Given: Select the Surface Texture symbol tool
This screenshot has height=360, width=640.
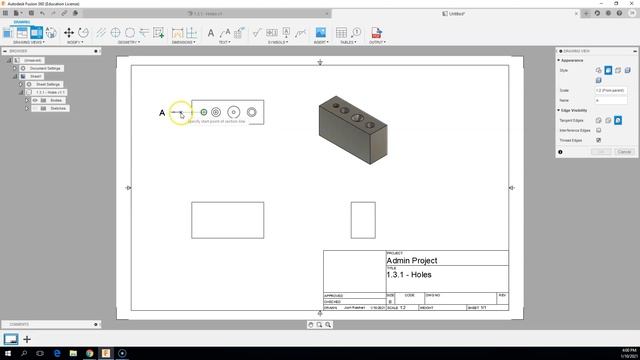Looking at the screenshot, I should (x=257, y=33).
